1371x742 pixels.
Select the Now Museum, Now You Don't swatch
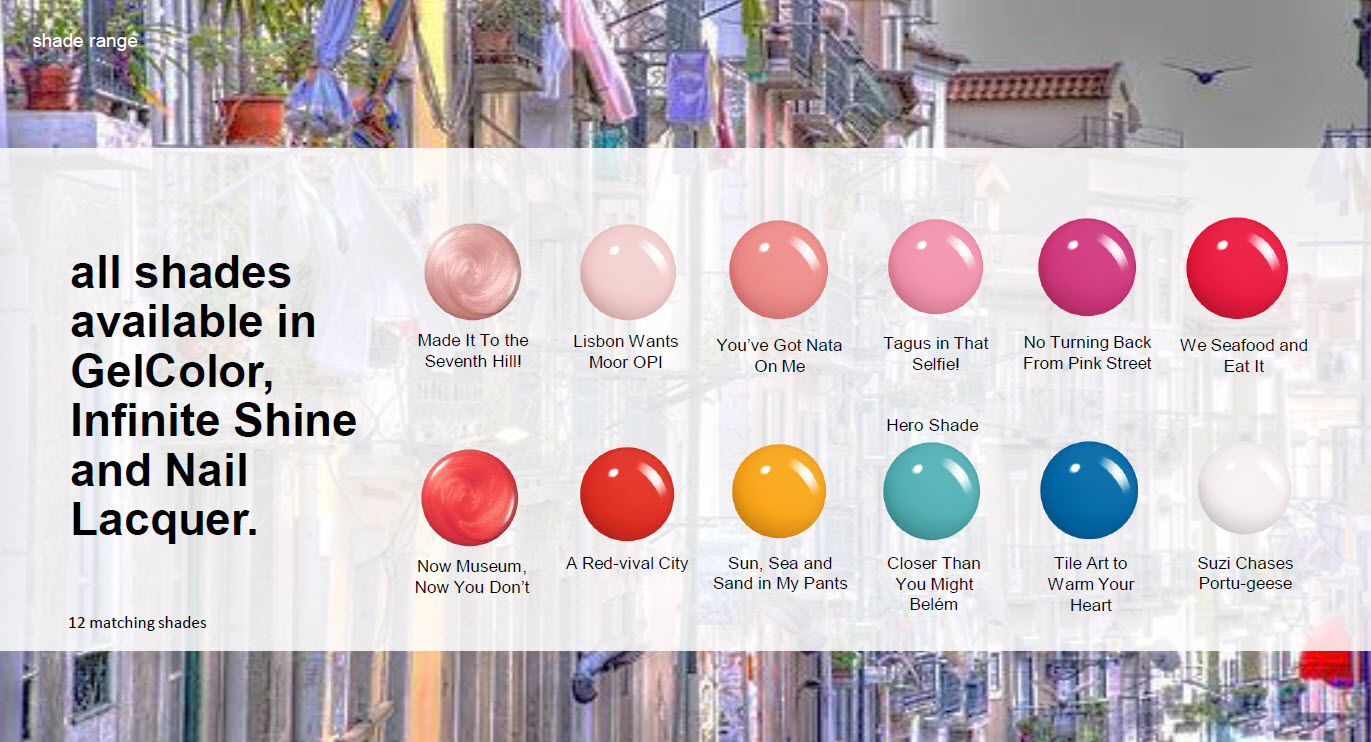point(469,498)
